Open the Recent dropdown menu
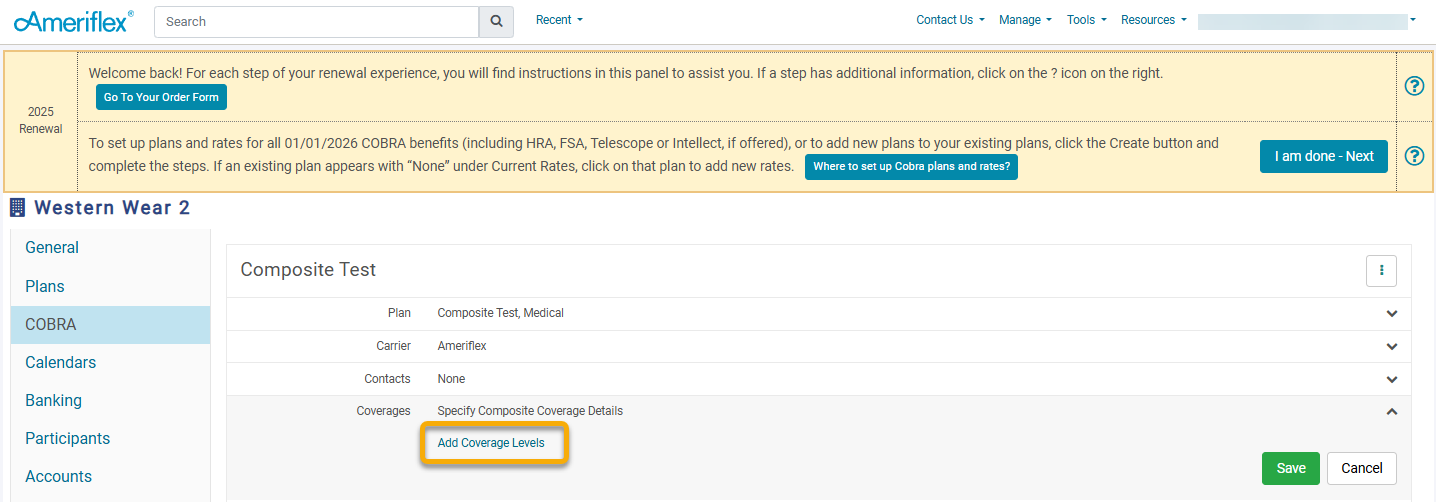 pos(559,20)
